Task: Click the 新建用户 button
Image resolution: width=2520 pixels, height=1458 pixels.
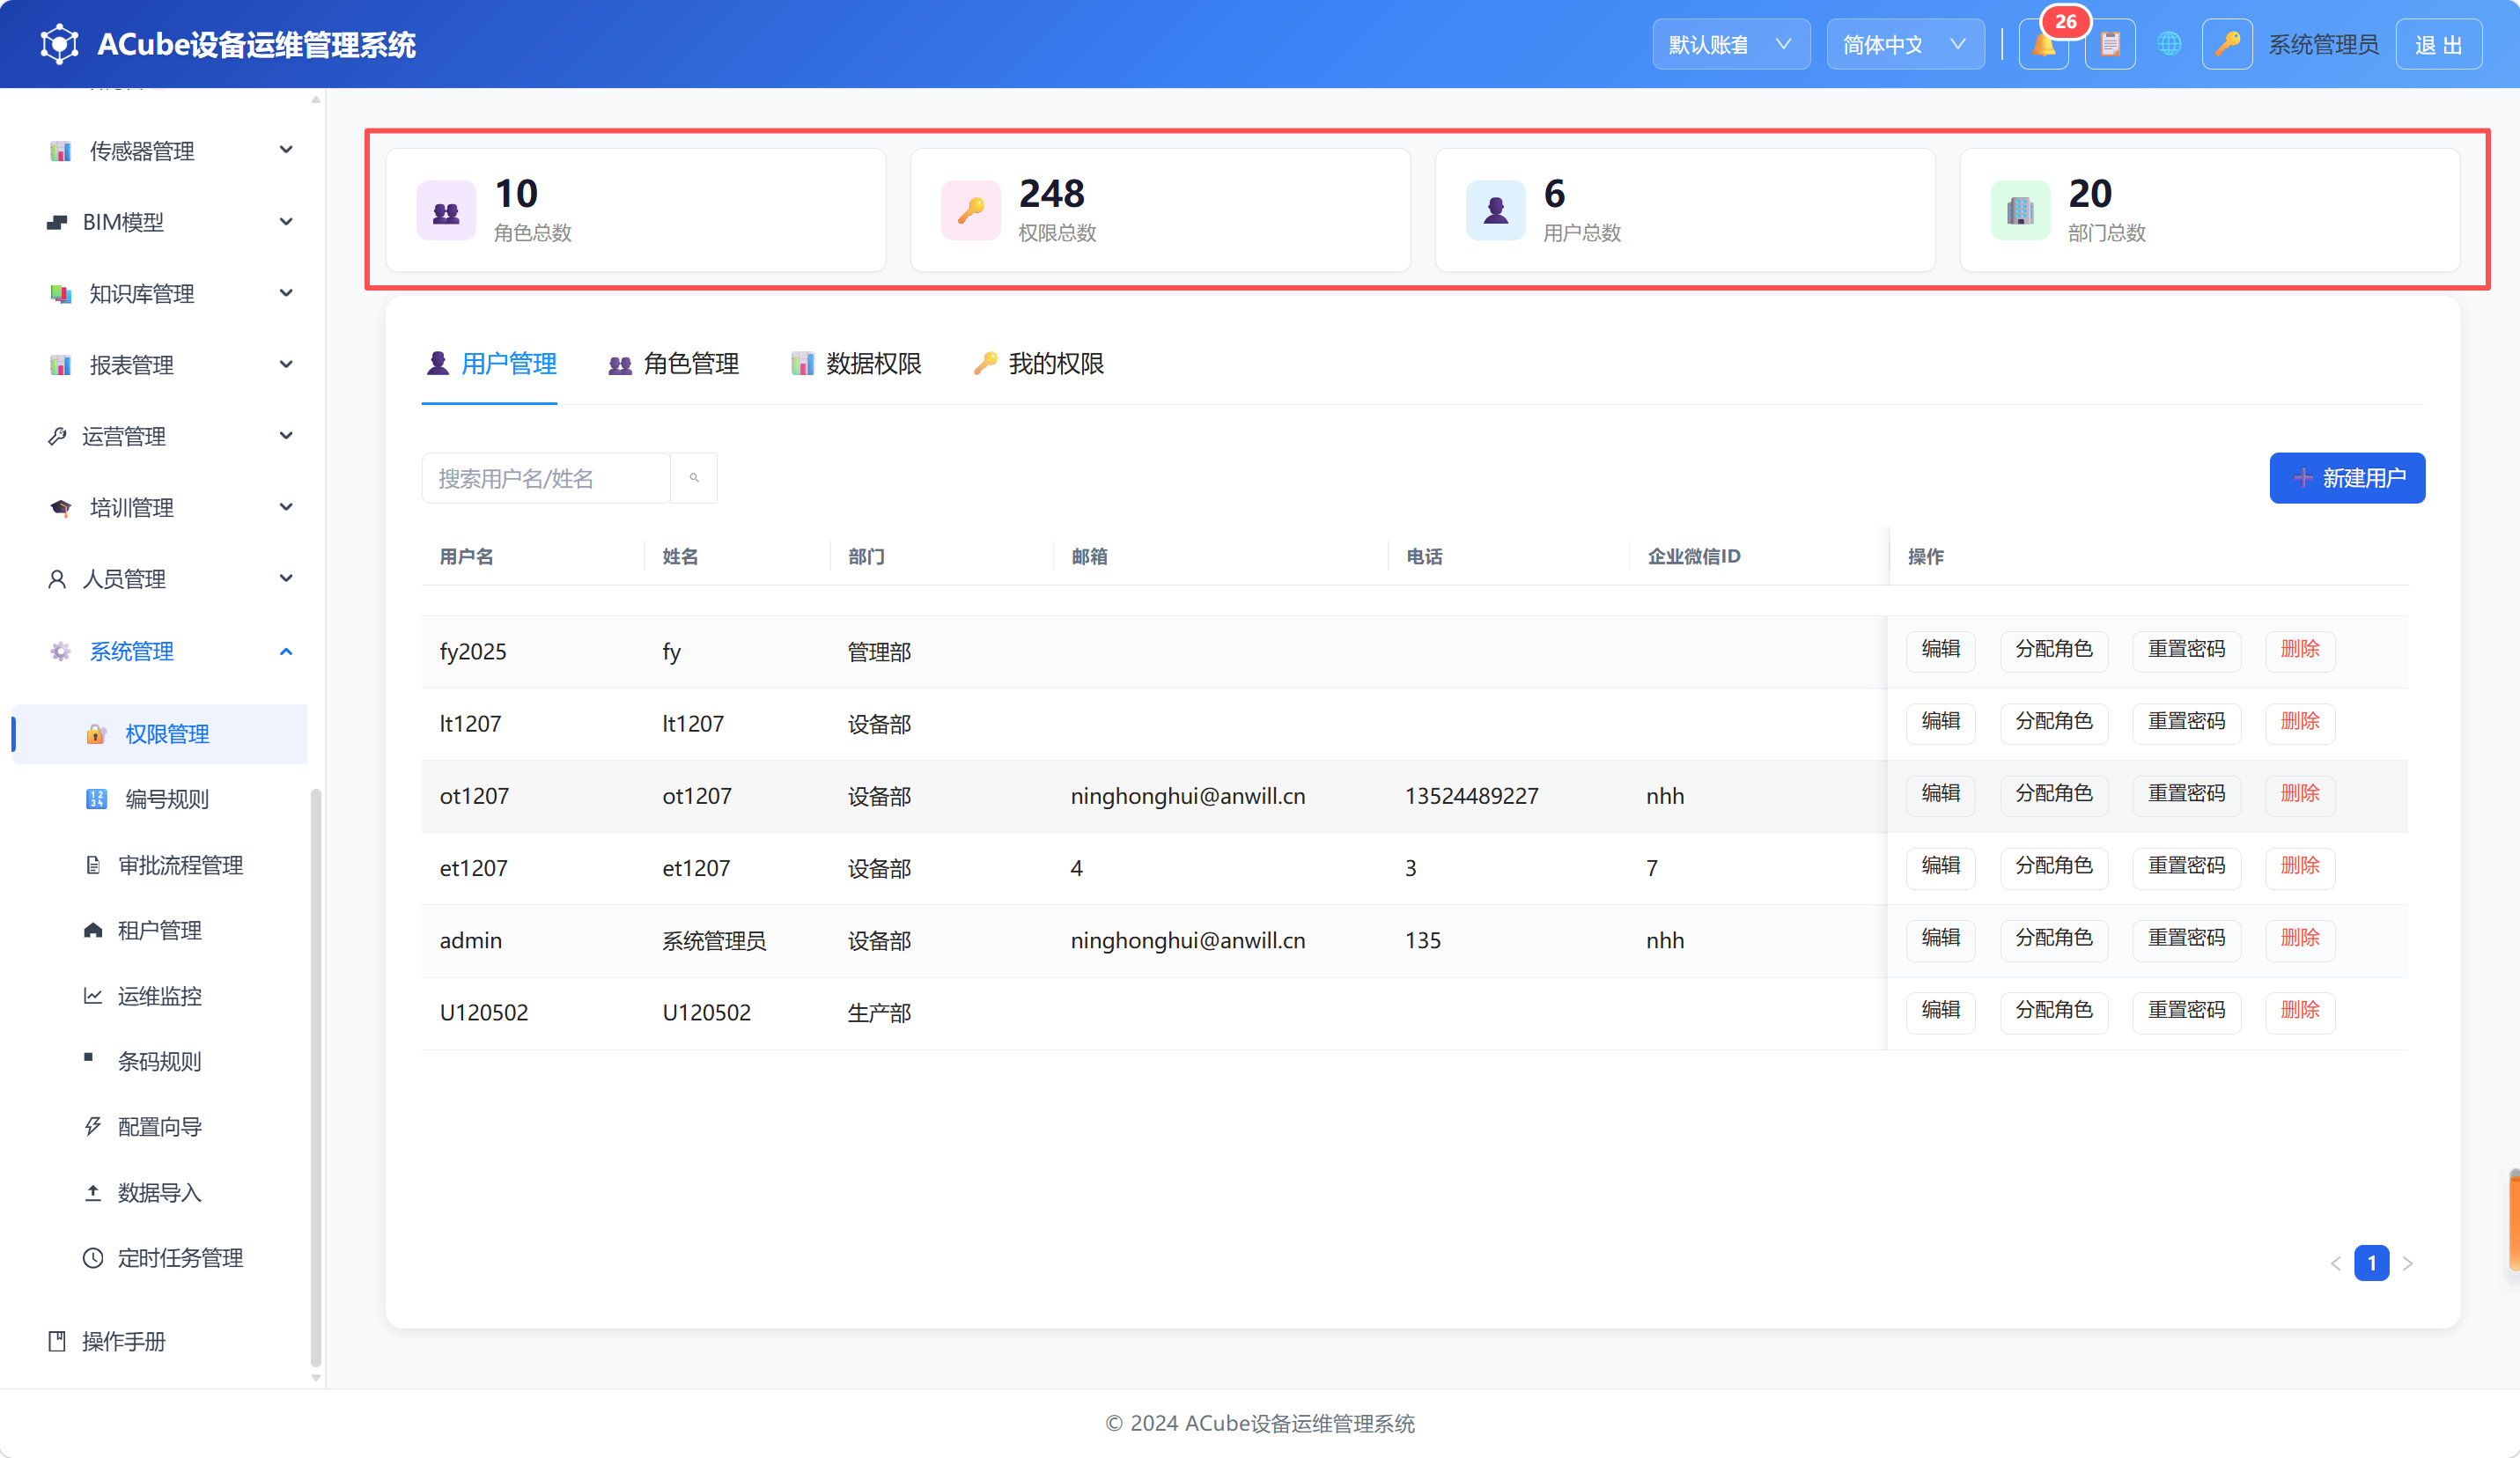Action: coord(2347,478)
